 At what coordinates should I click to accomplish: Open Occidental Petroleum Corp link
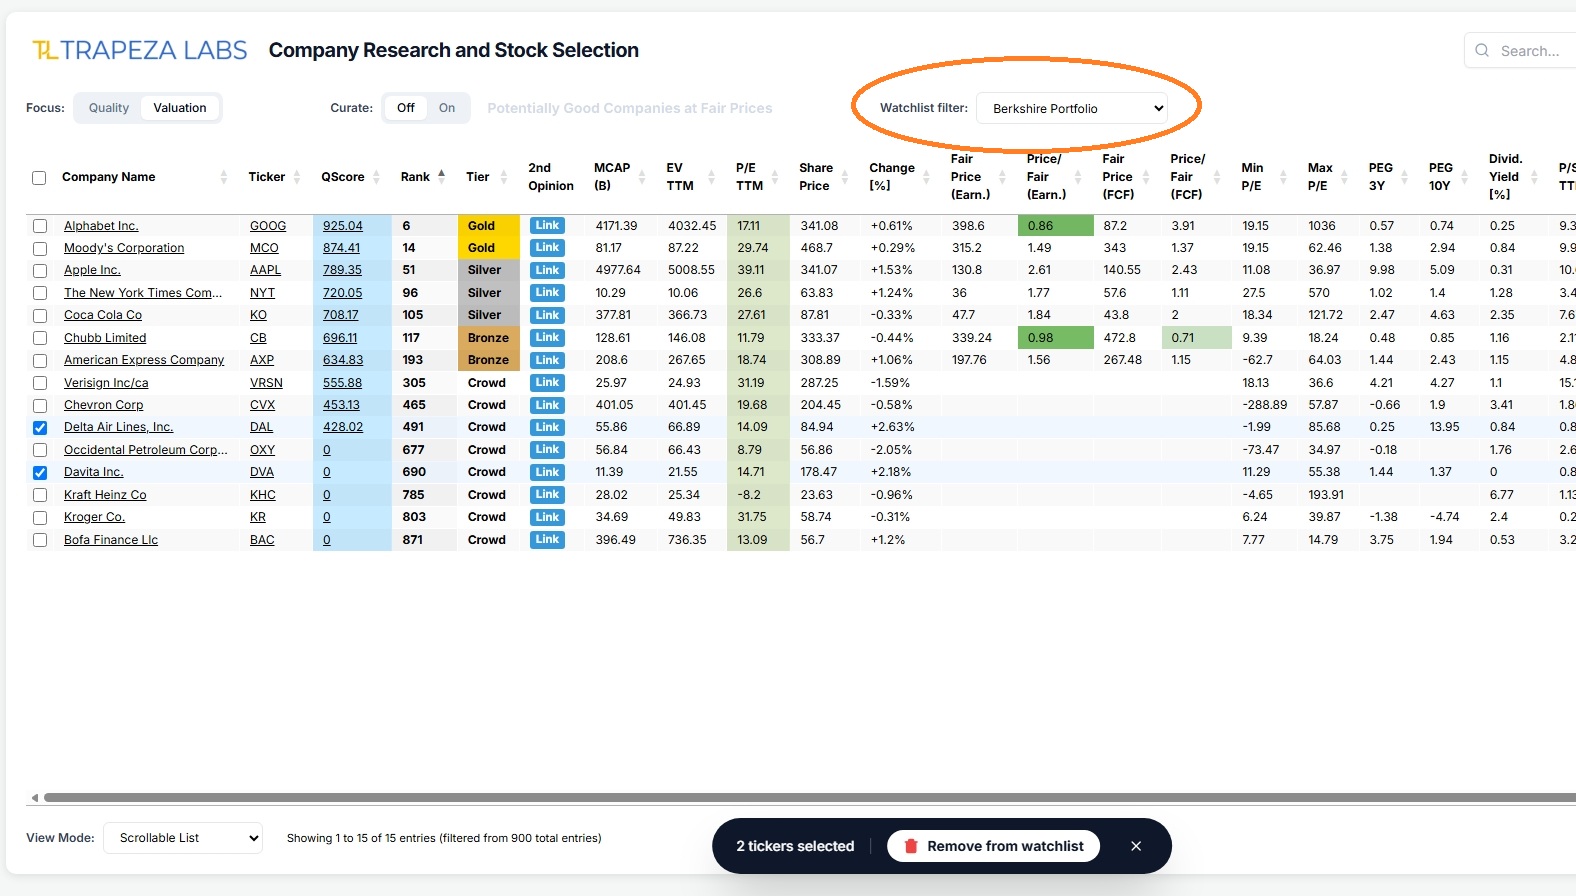click(146, 450)
